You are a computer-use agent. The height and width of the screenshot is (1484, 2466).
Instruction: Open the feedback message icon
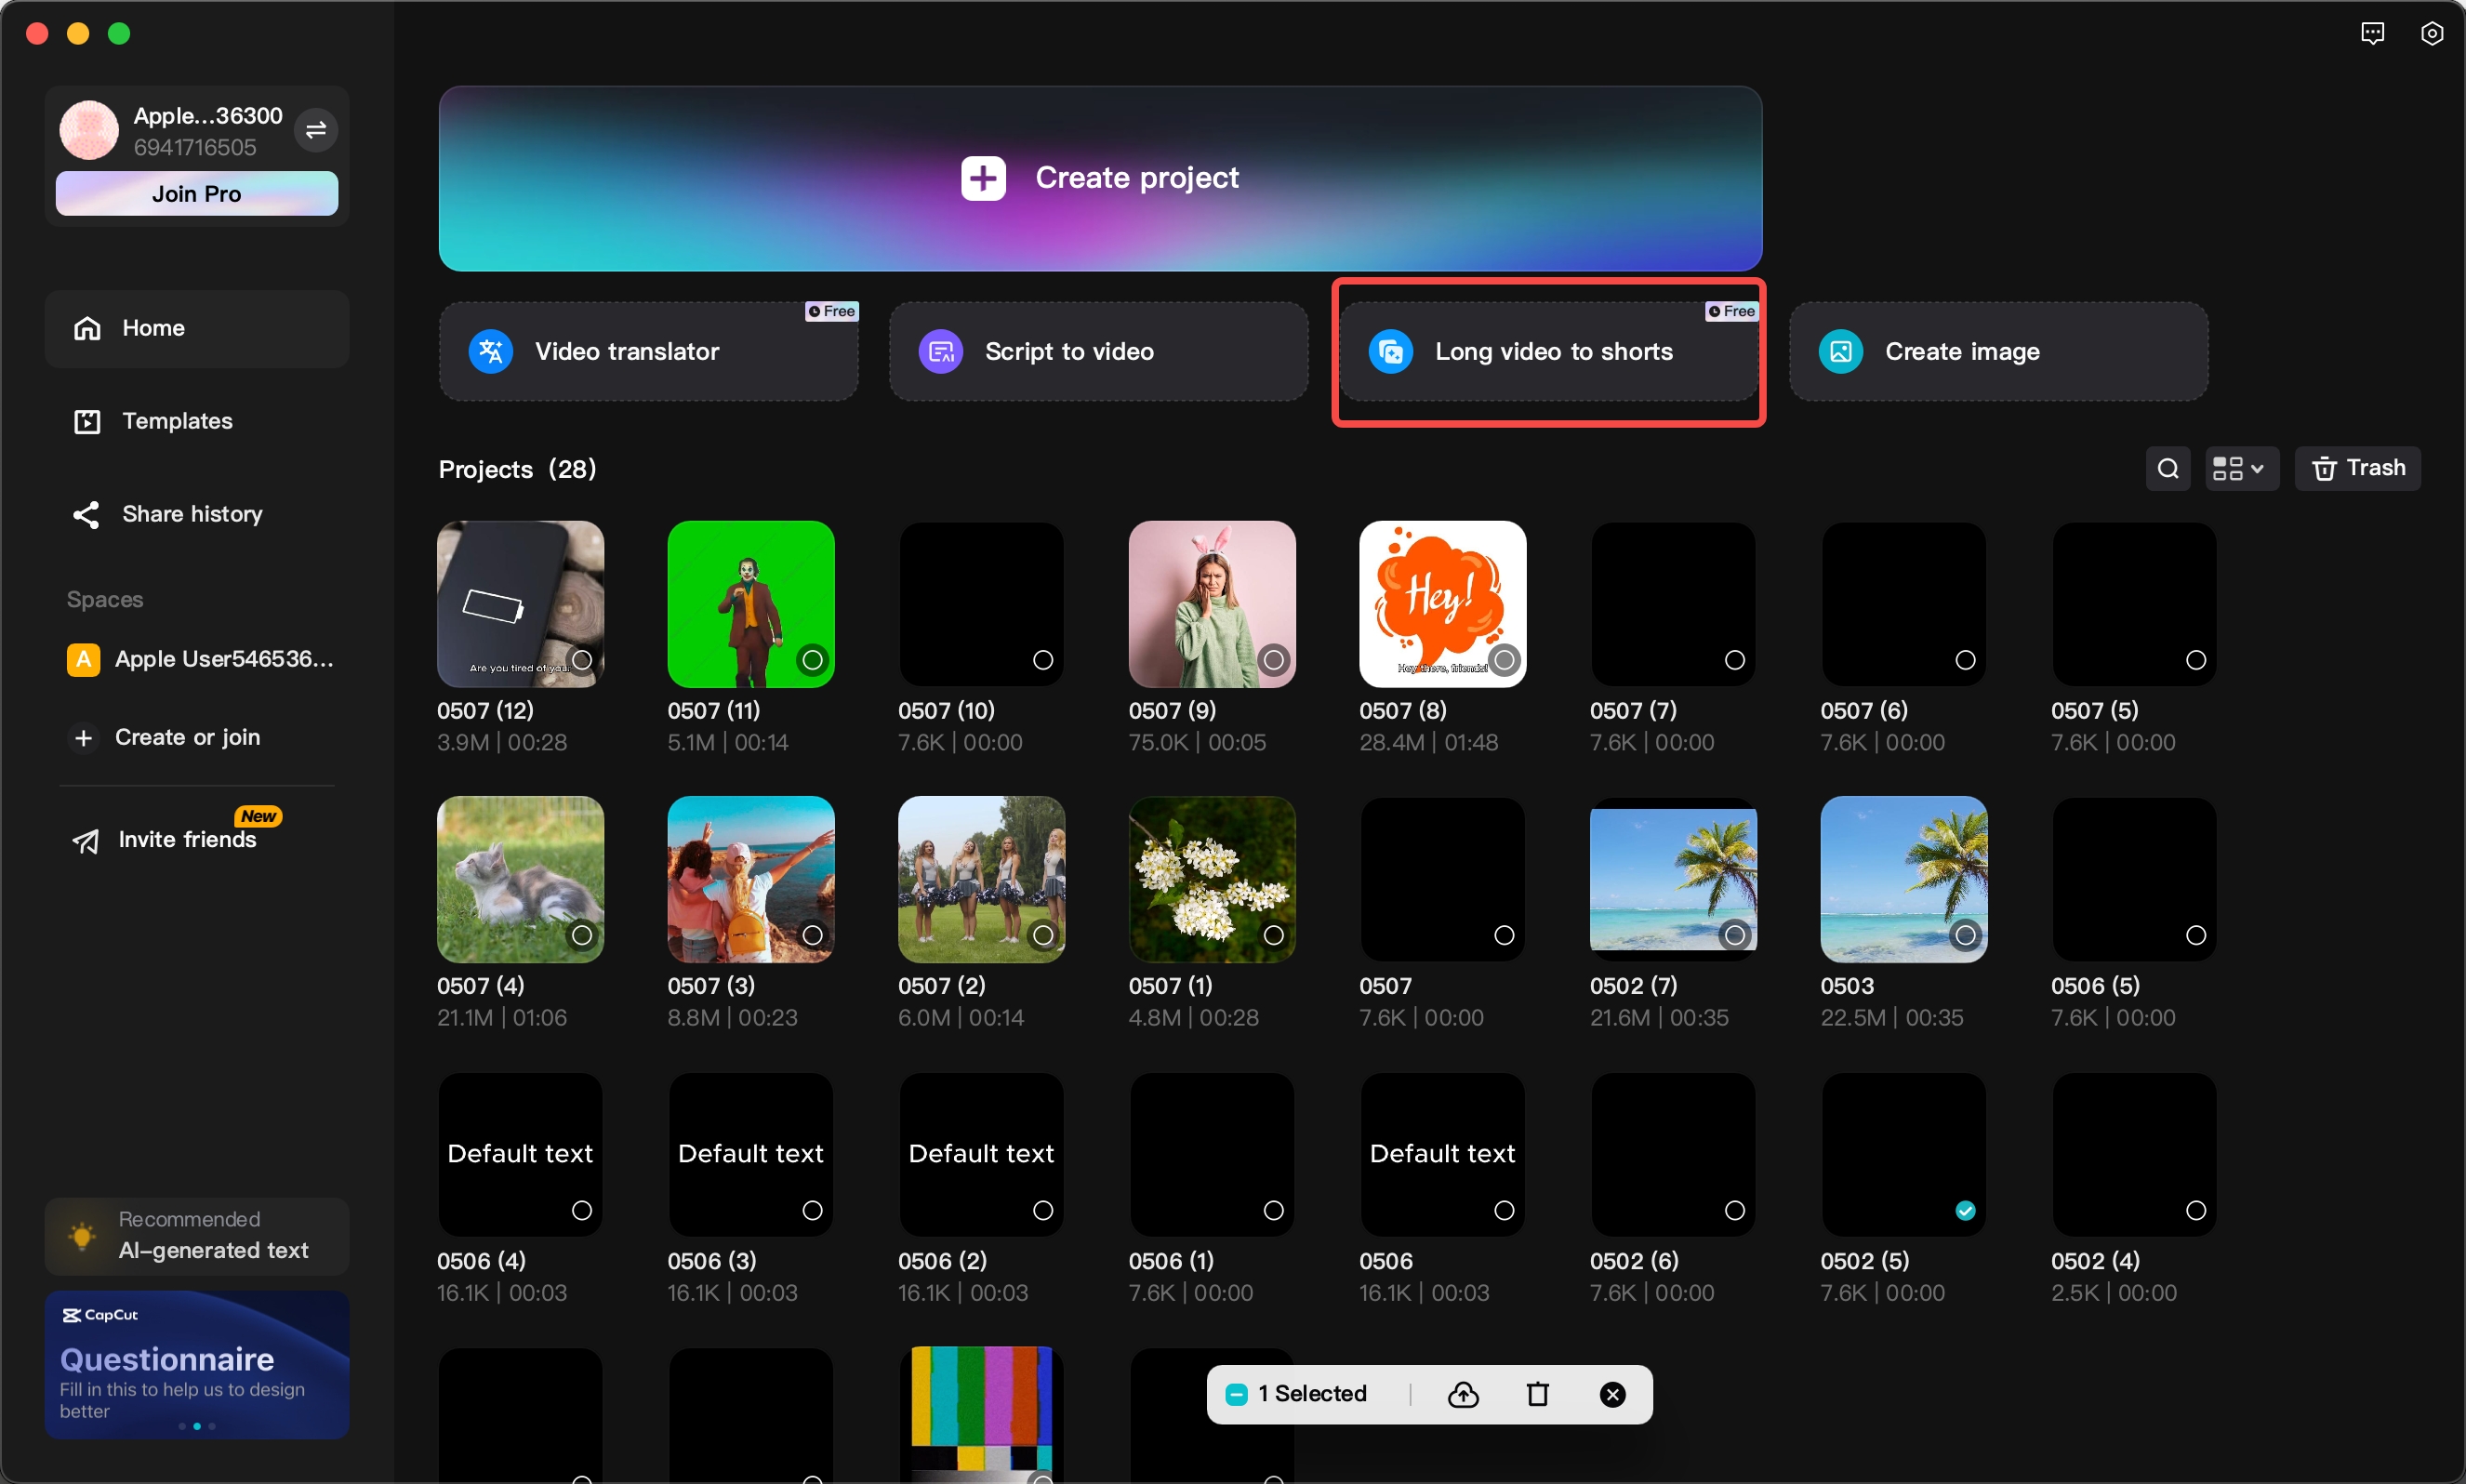tap(2372, 34)
